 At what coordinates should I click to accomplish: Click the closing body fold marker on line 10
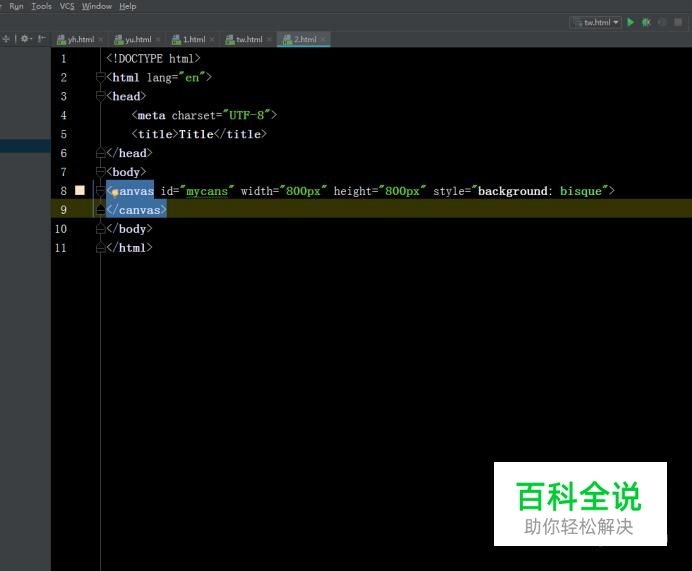[100, 229]
